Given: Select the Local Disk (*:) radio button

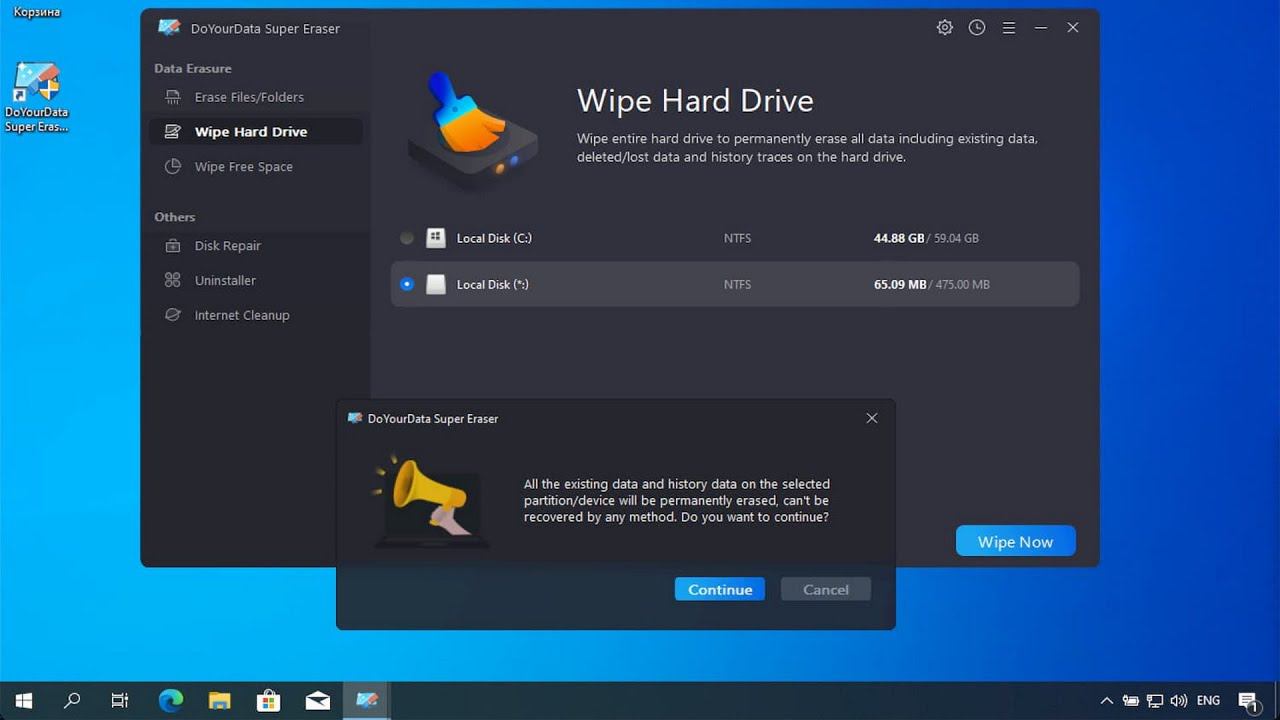Looking at the screenshot, I should click(x=407, y=284).
